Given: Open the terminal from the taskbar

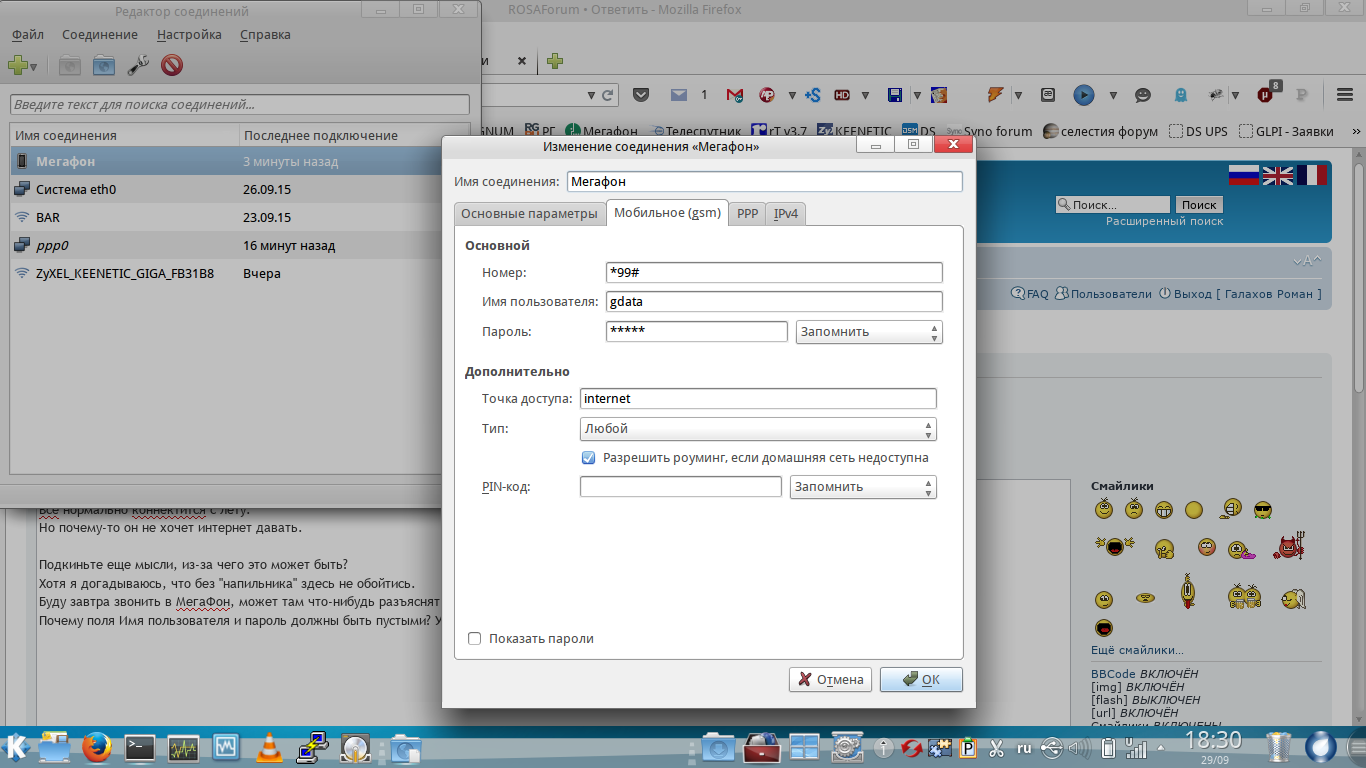Looking at the screenshot, I should click(140, 747).
